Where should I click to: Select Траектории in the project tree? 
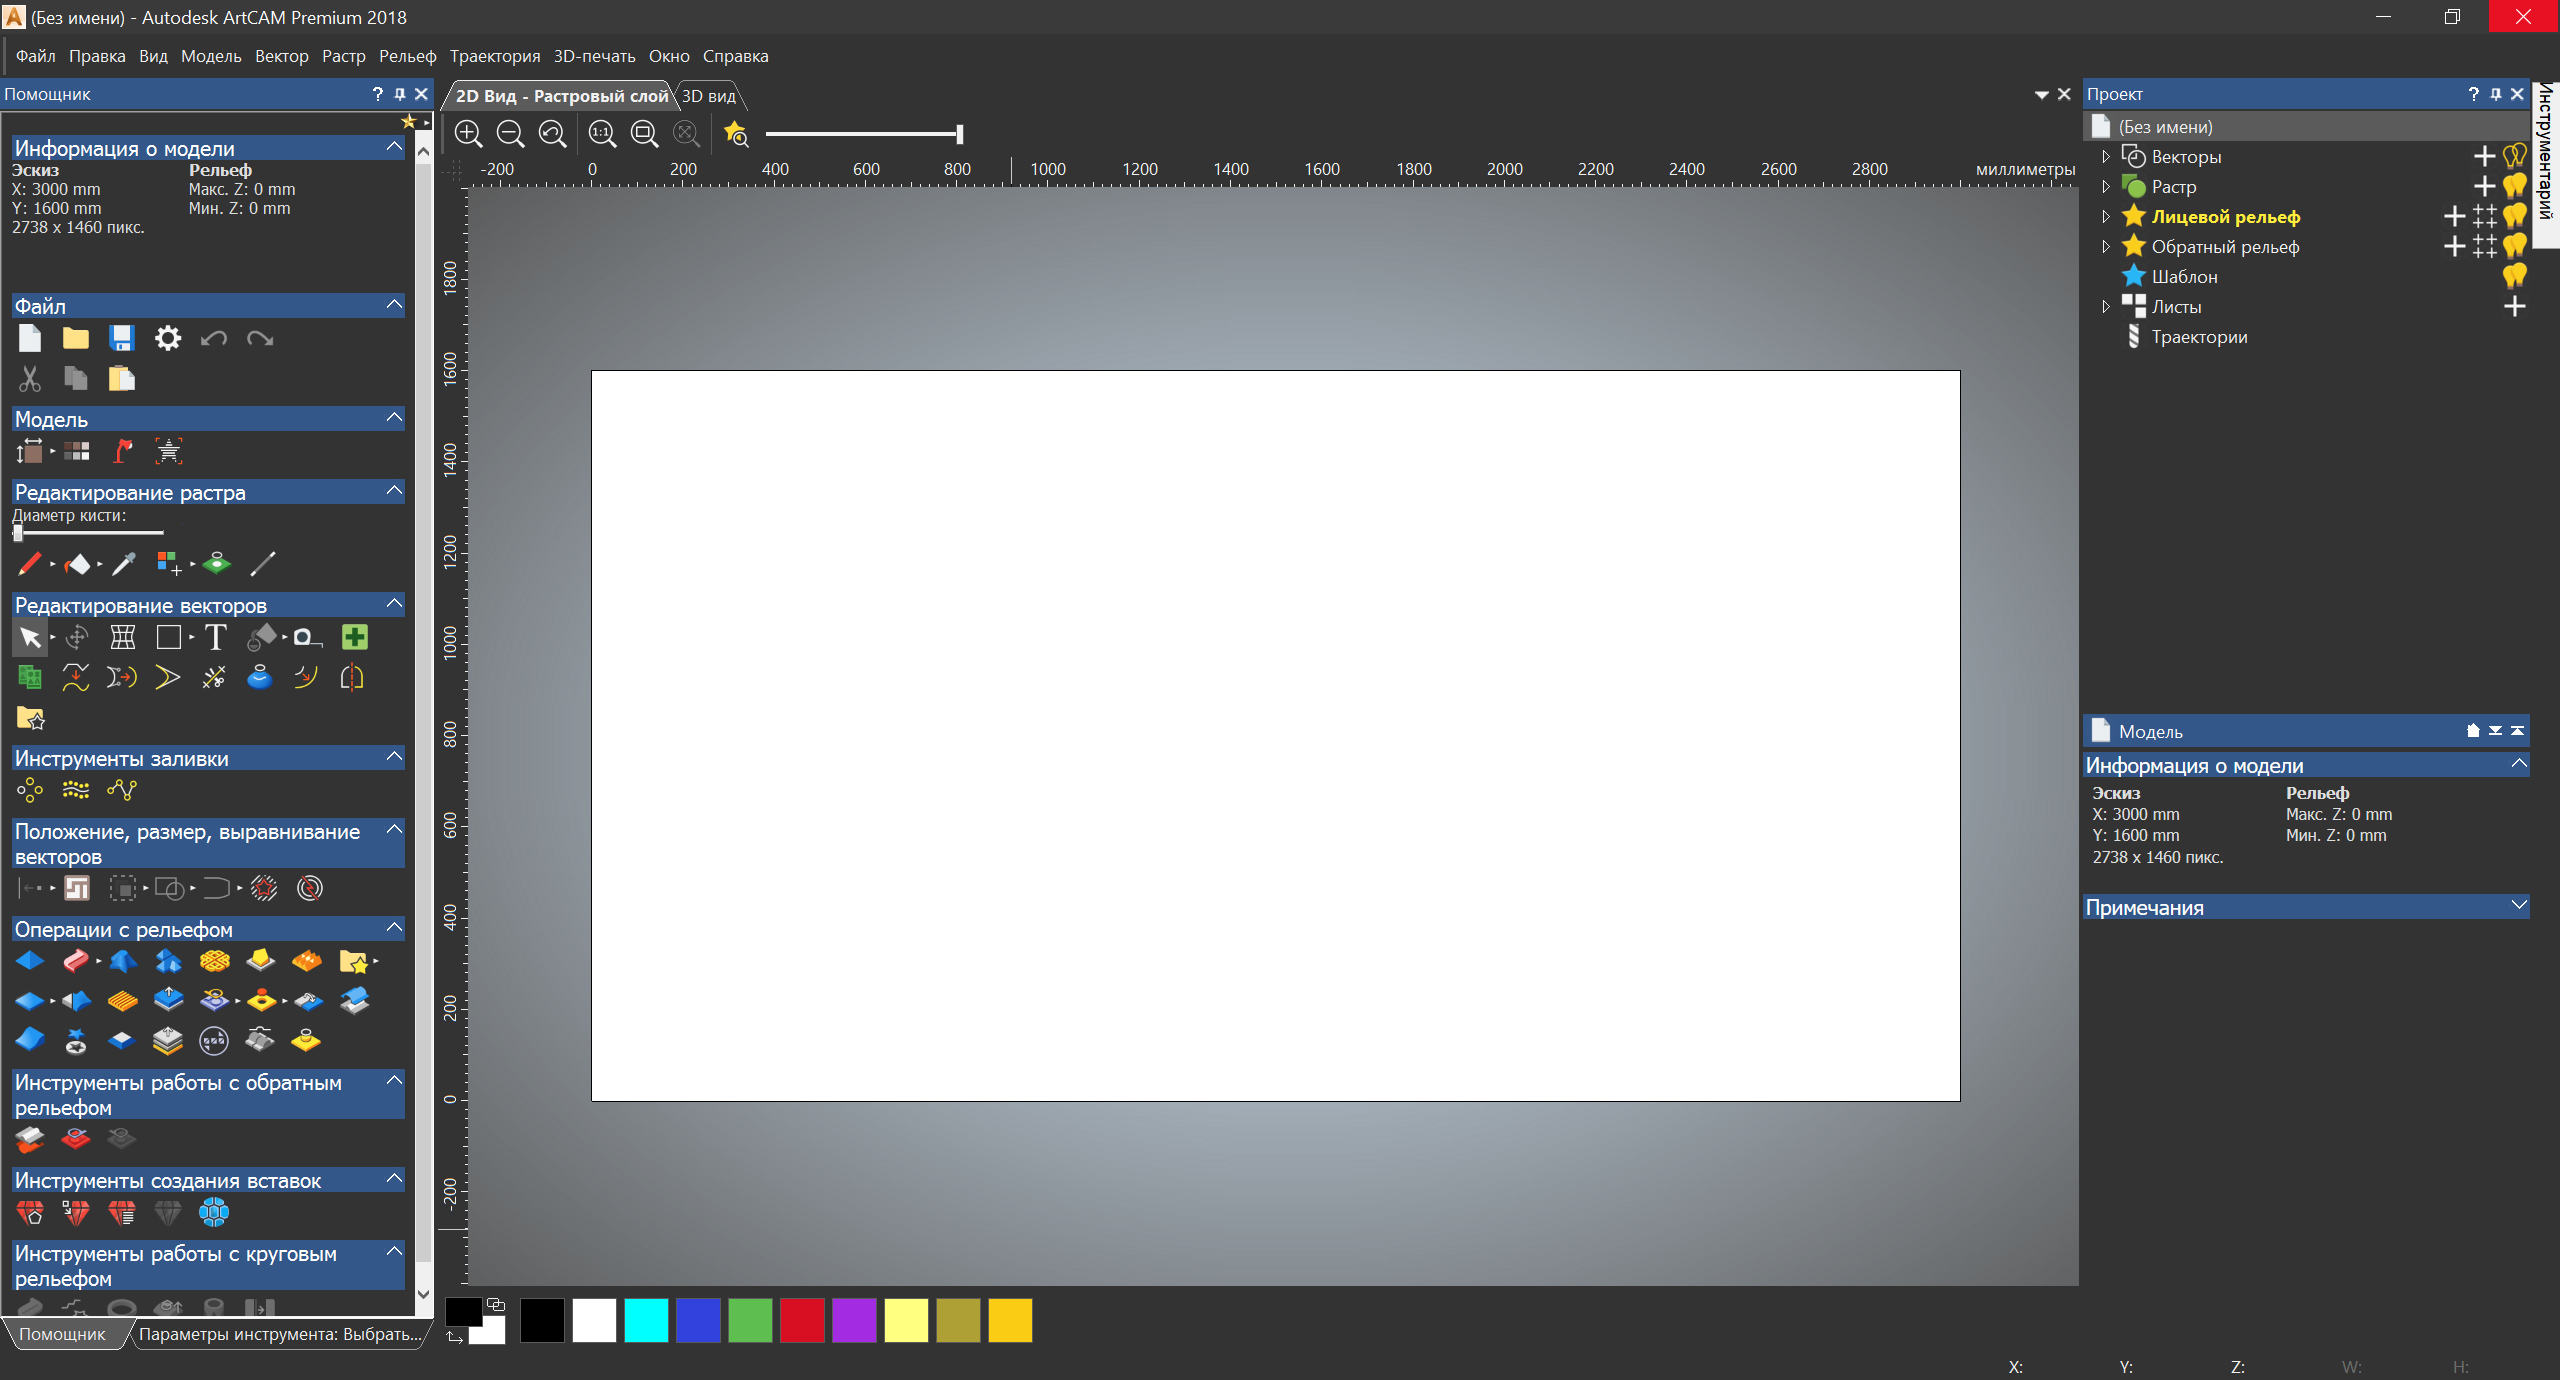click(2199, 337)
